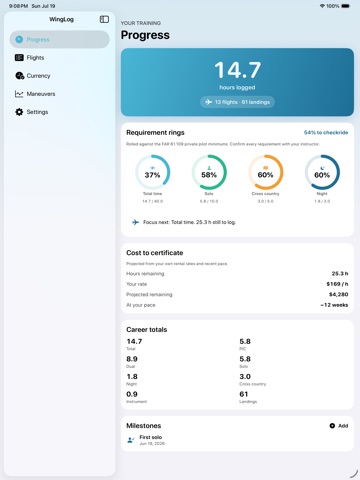The height and width of the screenshot is (480, 360).
Task: Open the 54% to checkride link
Action: click(x=326, y=132)
